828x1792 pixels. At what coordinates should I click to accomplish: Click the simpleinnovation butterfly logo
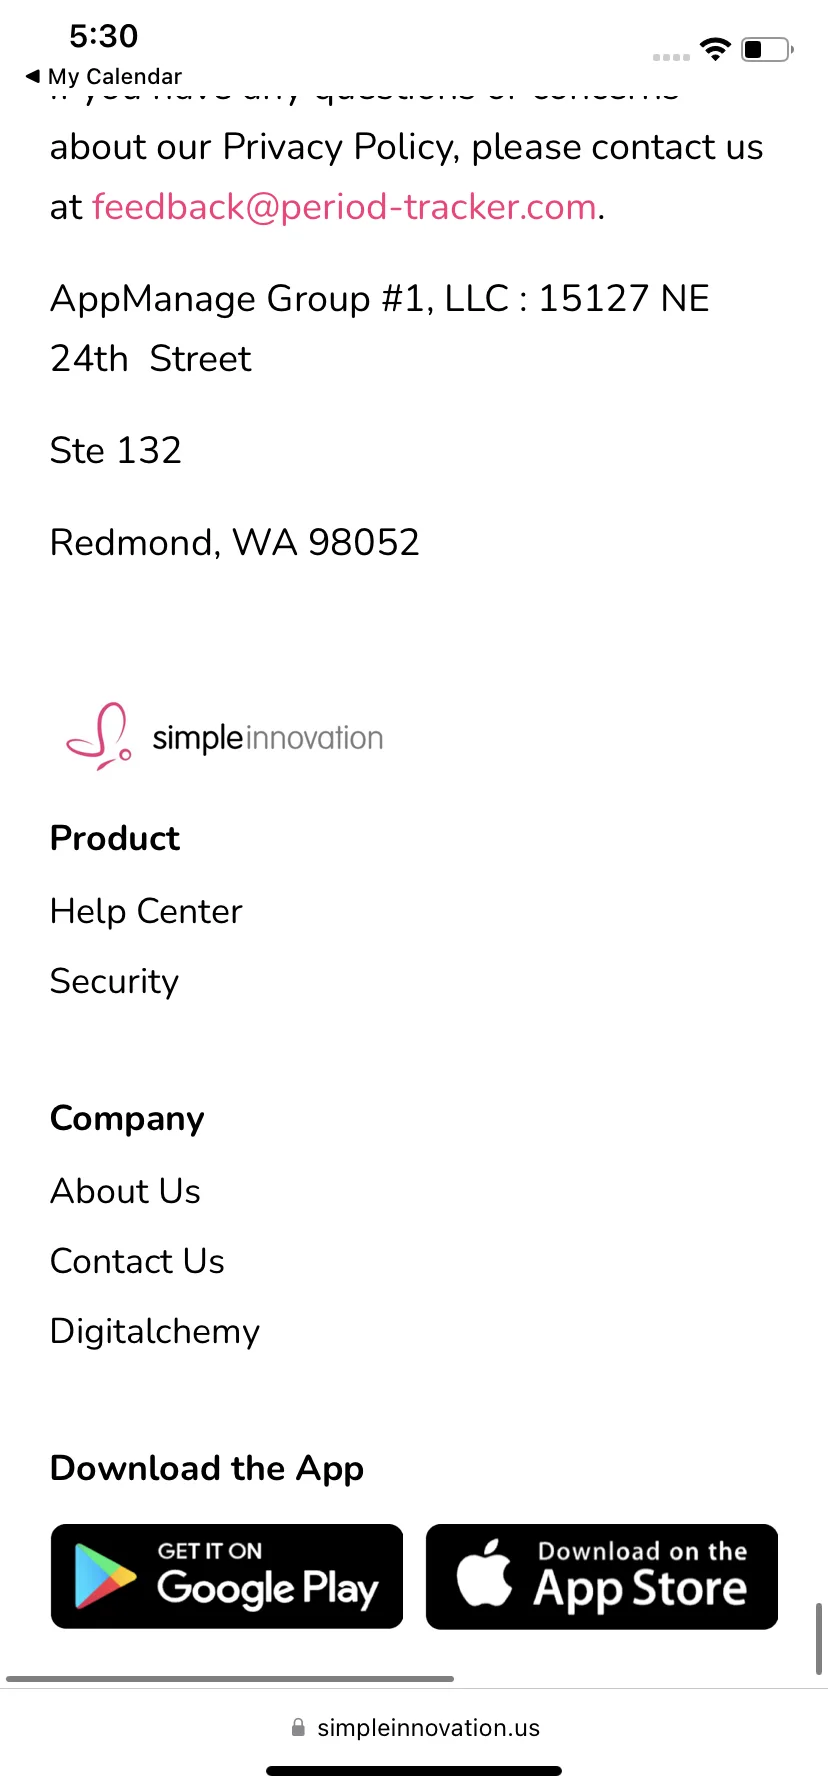(x=98, y=737)
